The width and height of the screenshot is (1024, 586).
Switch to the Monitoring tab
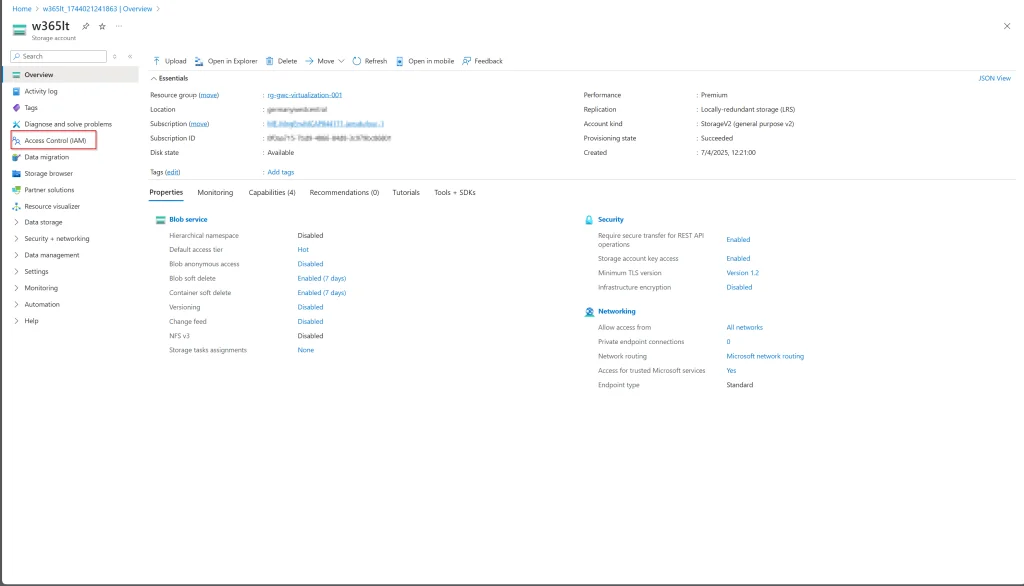[x=215, y=192]
